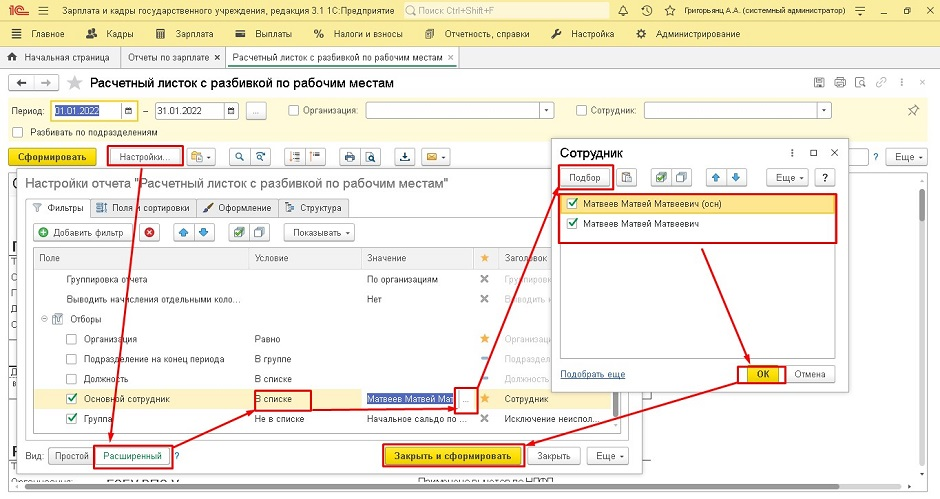Click the Подобрать еще link
The height and width of the screenshot is (499, 940).
(x=592, y=374)
